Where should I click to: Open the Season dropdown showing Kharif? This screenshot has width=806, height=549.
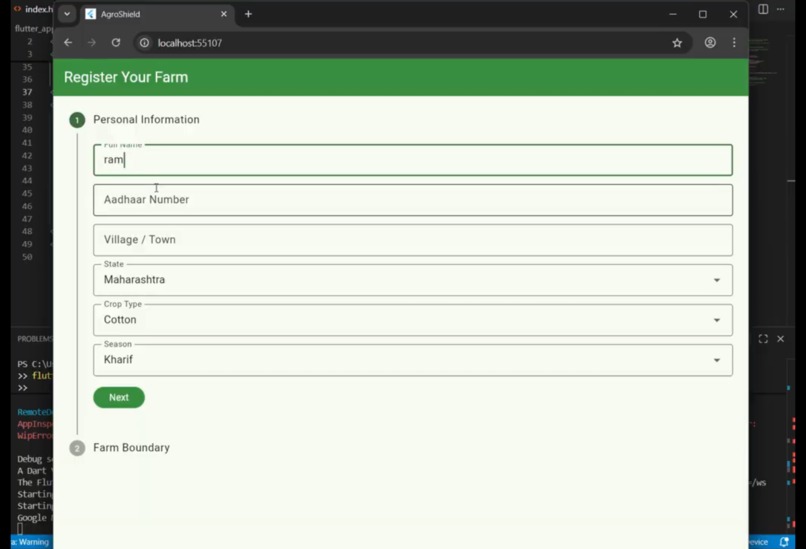[413, 360]
